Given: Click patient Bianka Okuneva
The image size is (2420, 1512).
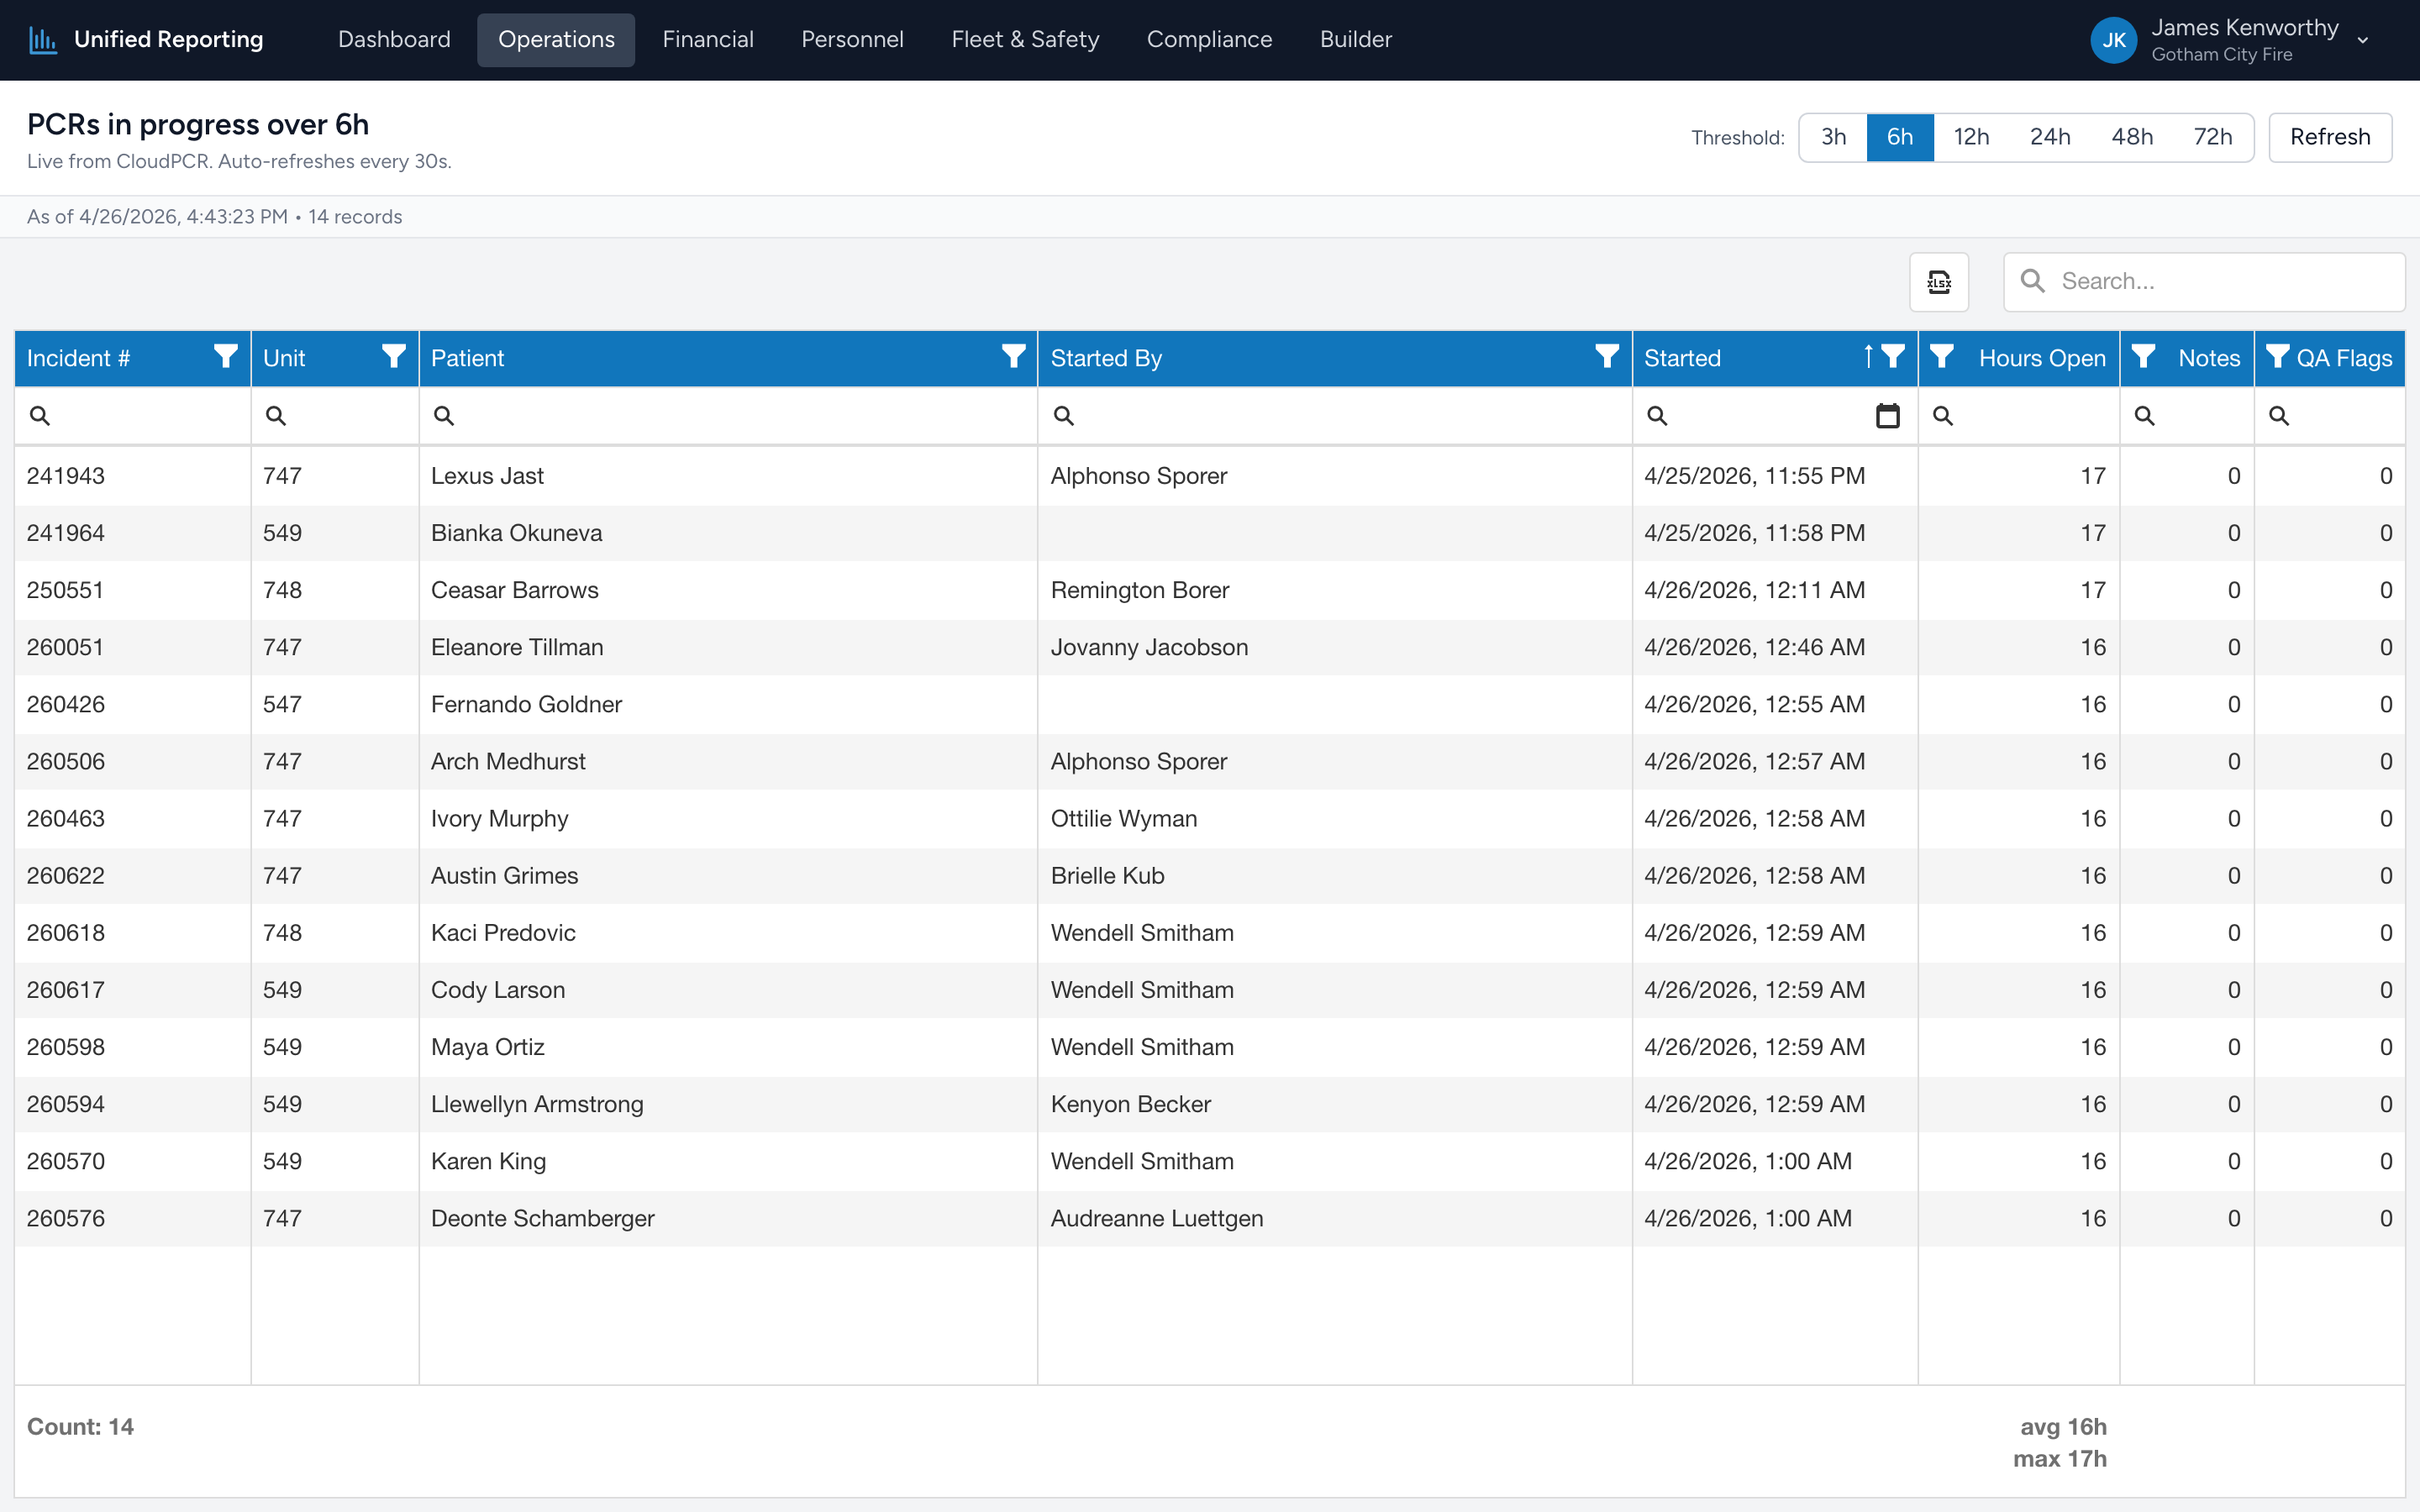Looking at the screenshot, I should [x=516, y=533].
